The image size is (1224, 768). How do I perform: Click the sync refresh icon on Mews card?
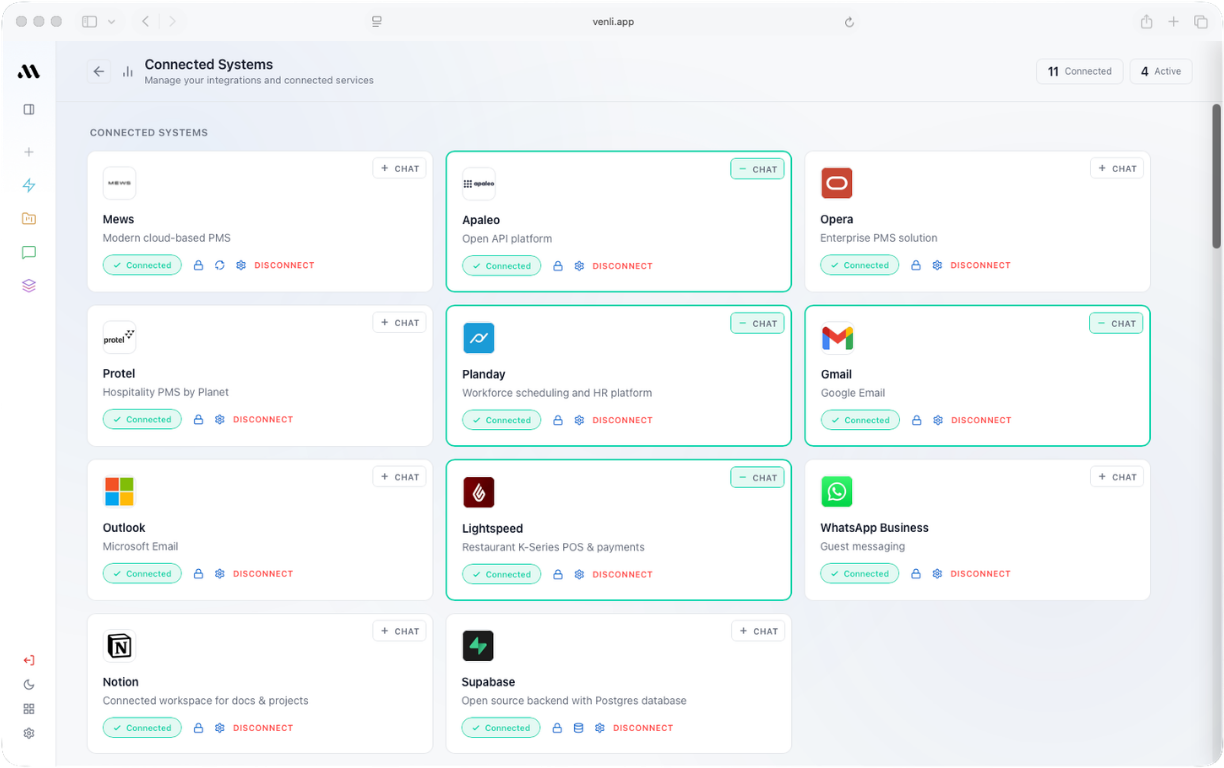click(220, 266)
